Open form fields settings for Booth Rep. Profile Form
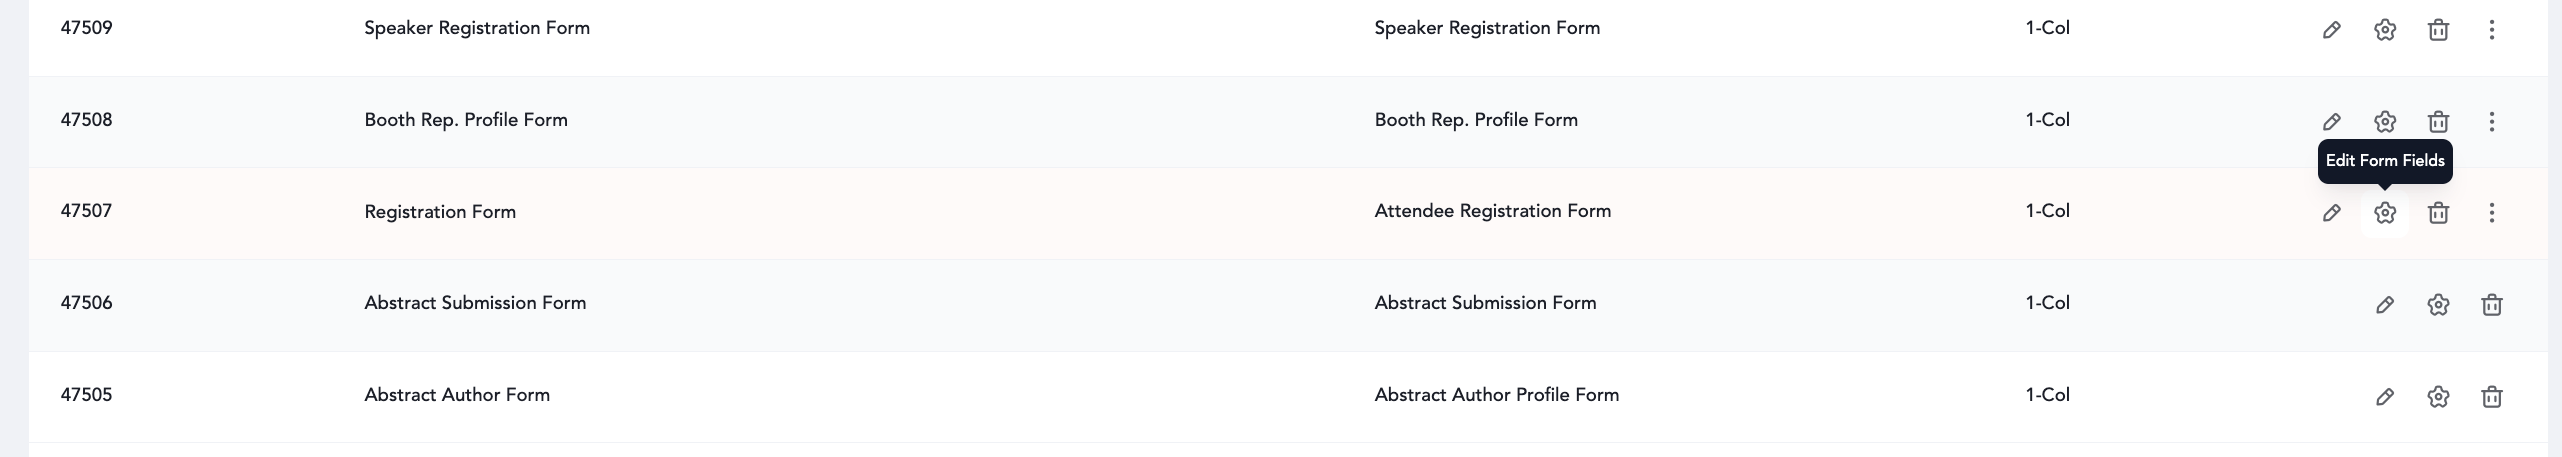The height and width of the screenshot is (457, 2562). pyautogui.click(x=2385, y=122)
